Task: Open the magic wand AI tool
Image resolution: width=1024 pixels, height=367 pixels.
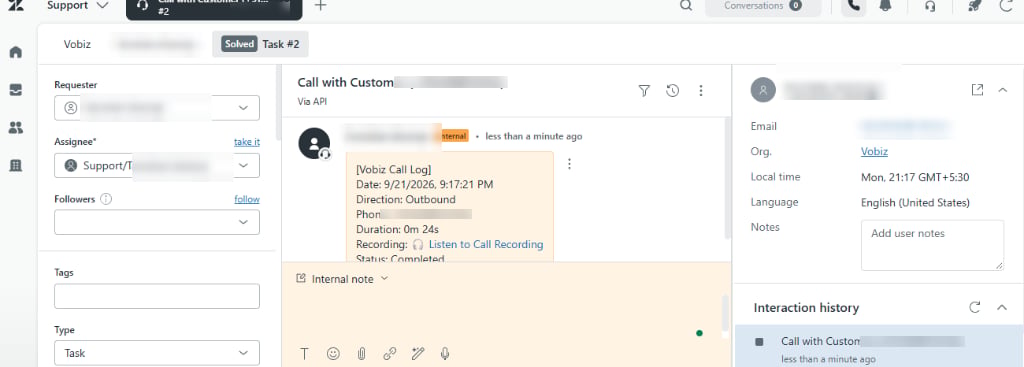Action: tap(418, 354)
